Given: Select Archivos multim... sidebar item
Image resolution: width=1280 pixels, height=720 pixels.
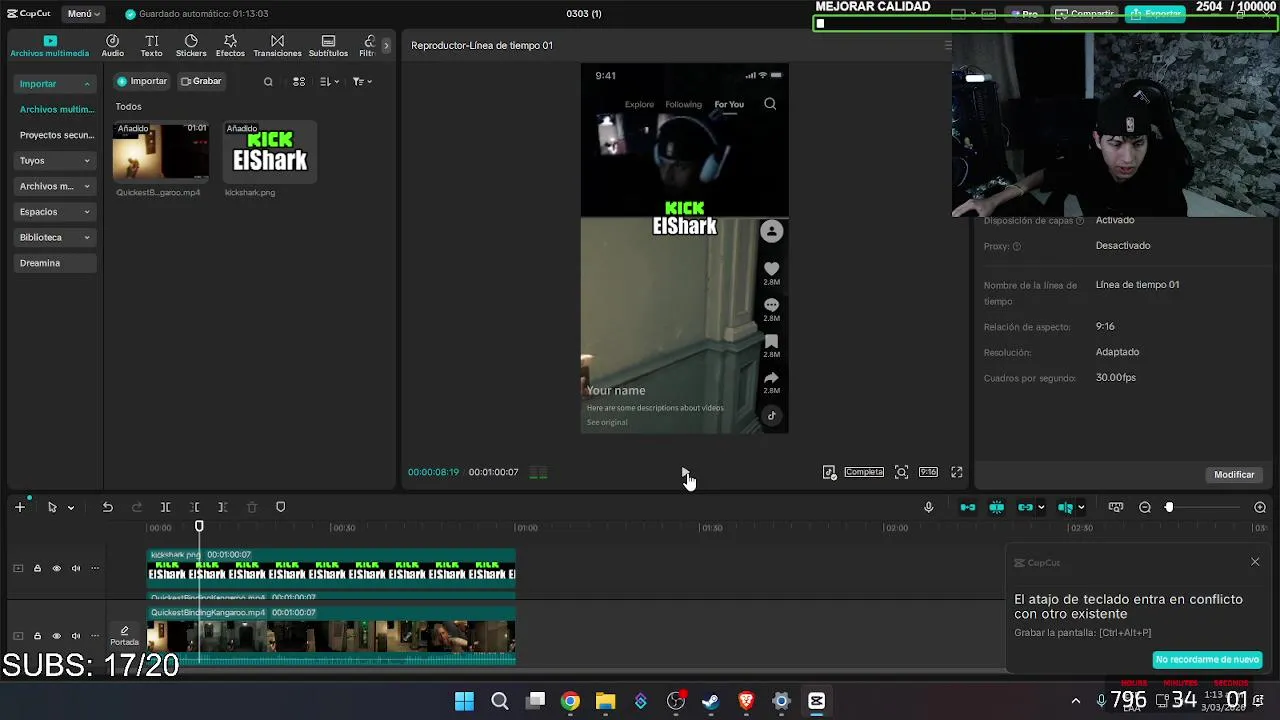Looking at the screenshot, I should [x=57, y=109].
